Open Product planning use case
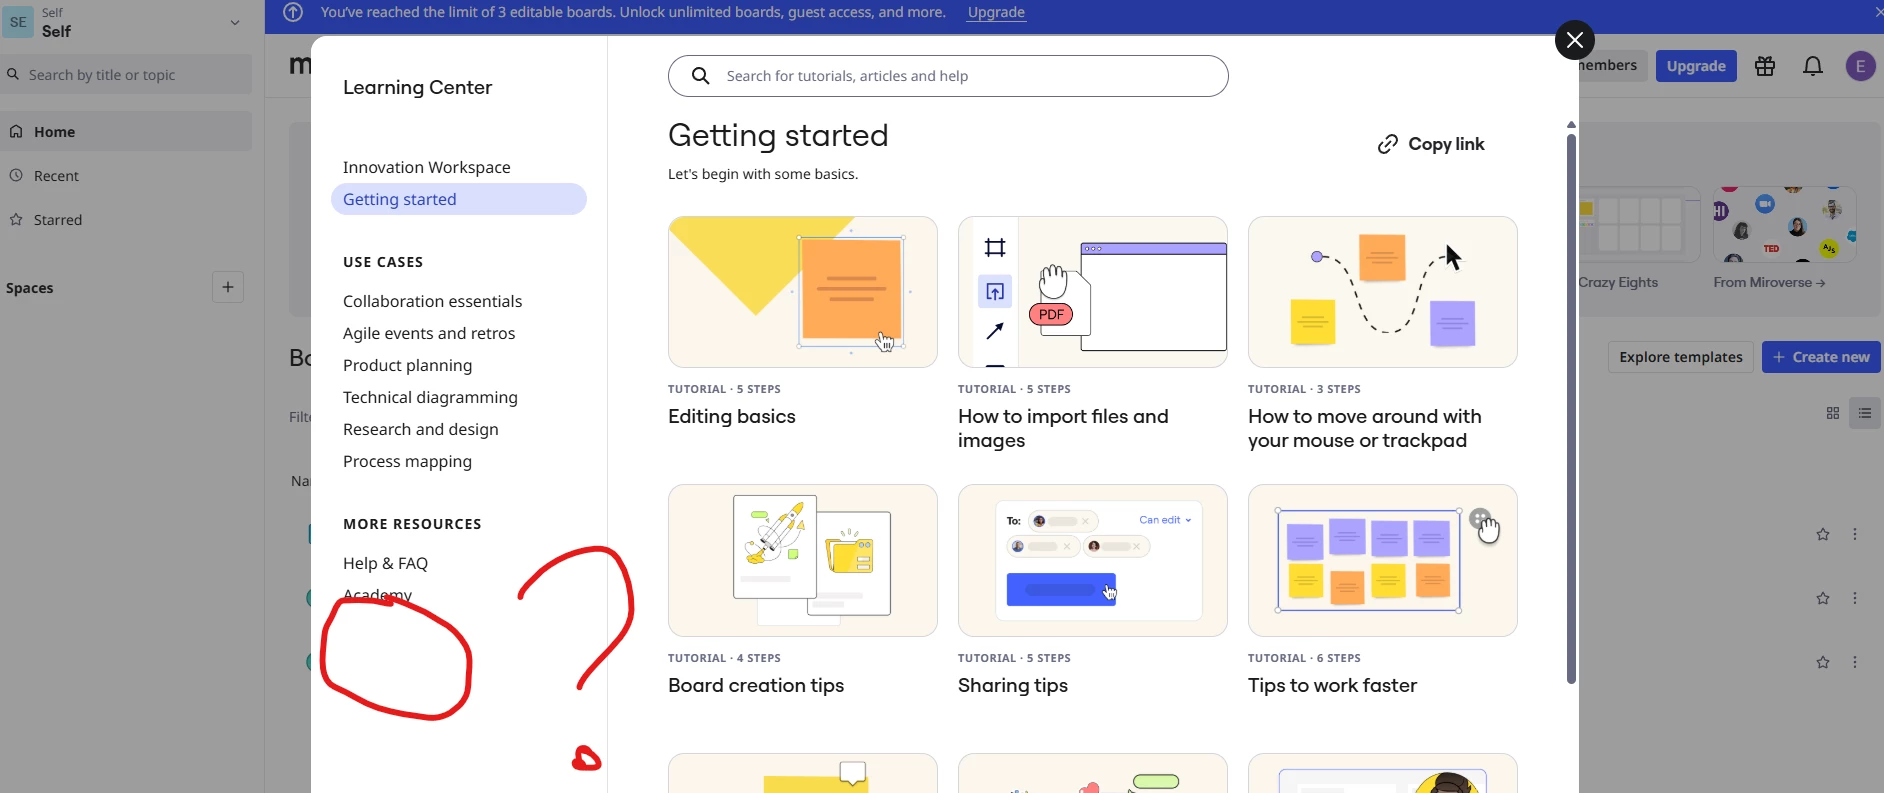The height and width of the screenshot is (793, 1884). (408, 365)
